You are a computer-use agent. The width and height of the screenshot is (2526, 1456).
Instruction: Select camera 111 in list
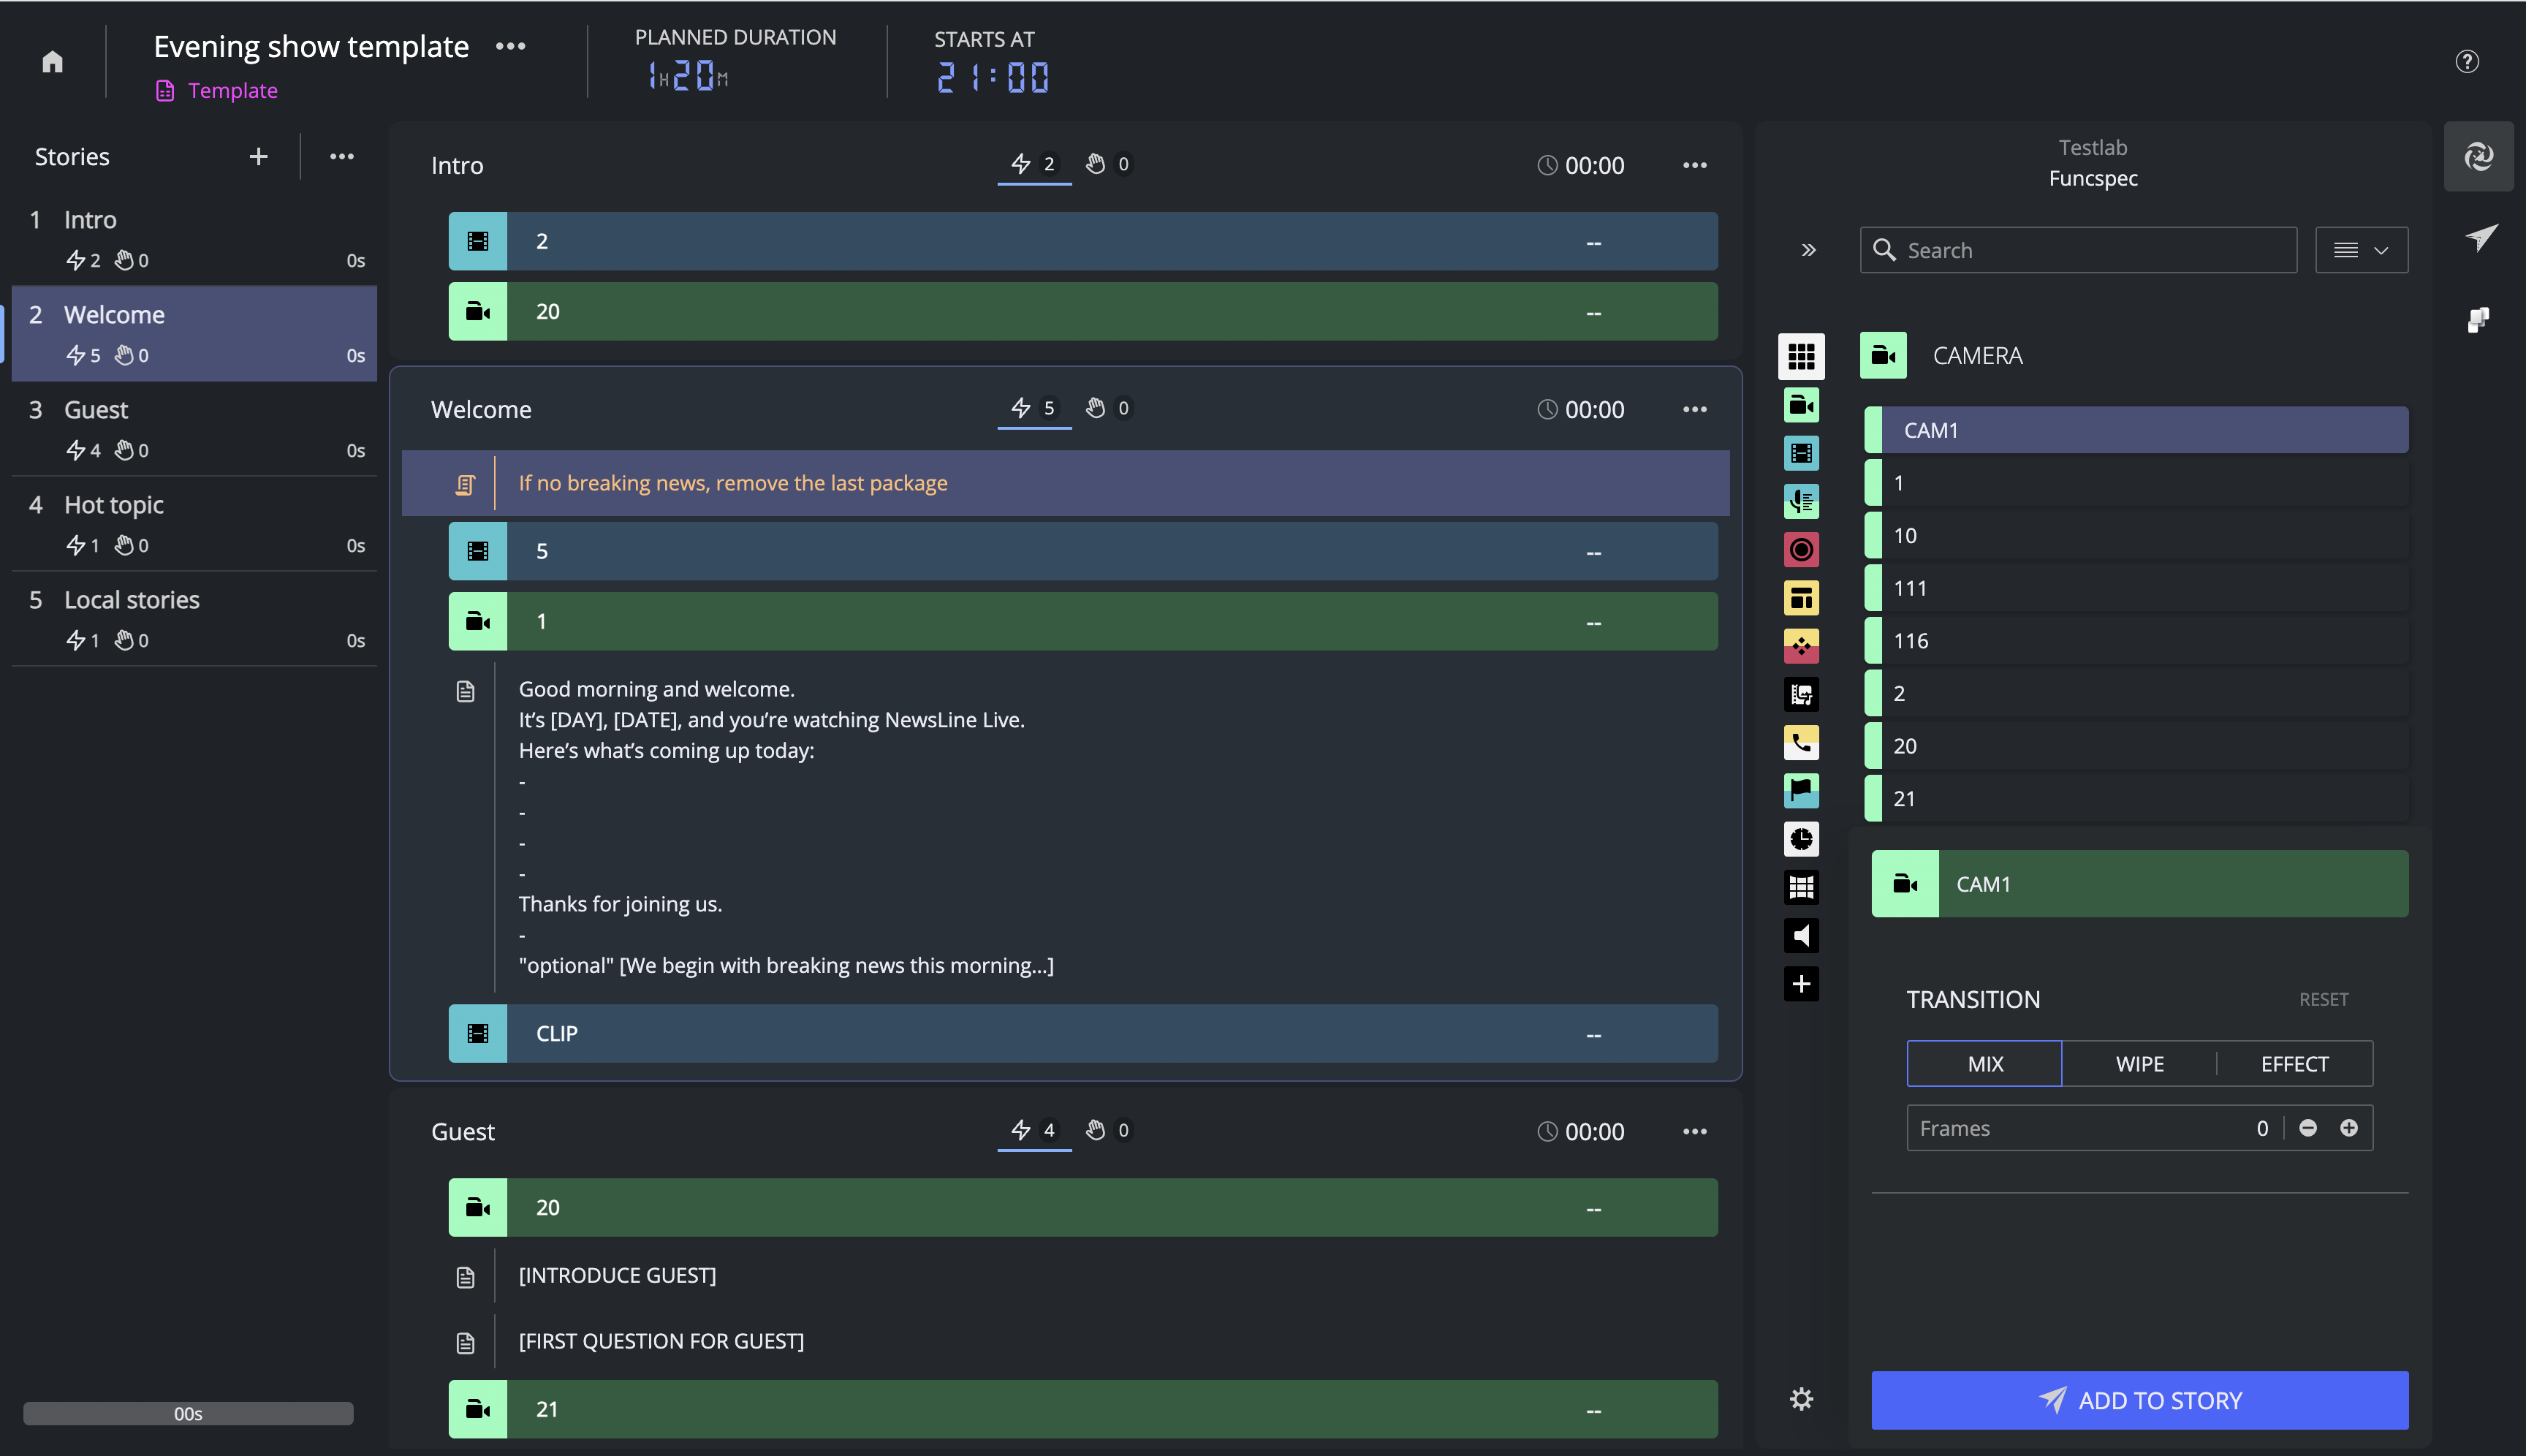(2136, 588)
